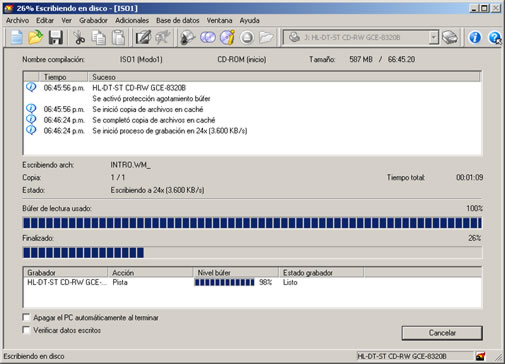Image resolution: width=505 pixels, height=364 pixels.
Task: Click the Nero icon in the status bar
Action: point(480,356)
